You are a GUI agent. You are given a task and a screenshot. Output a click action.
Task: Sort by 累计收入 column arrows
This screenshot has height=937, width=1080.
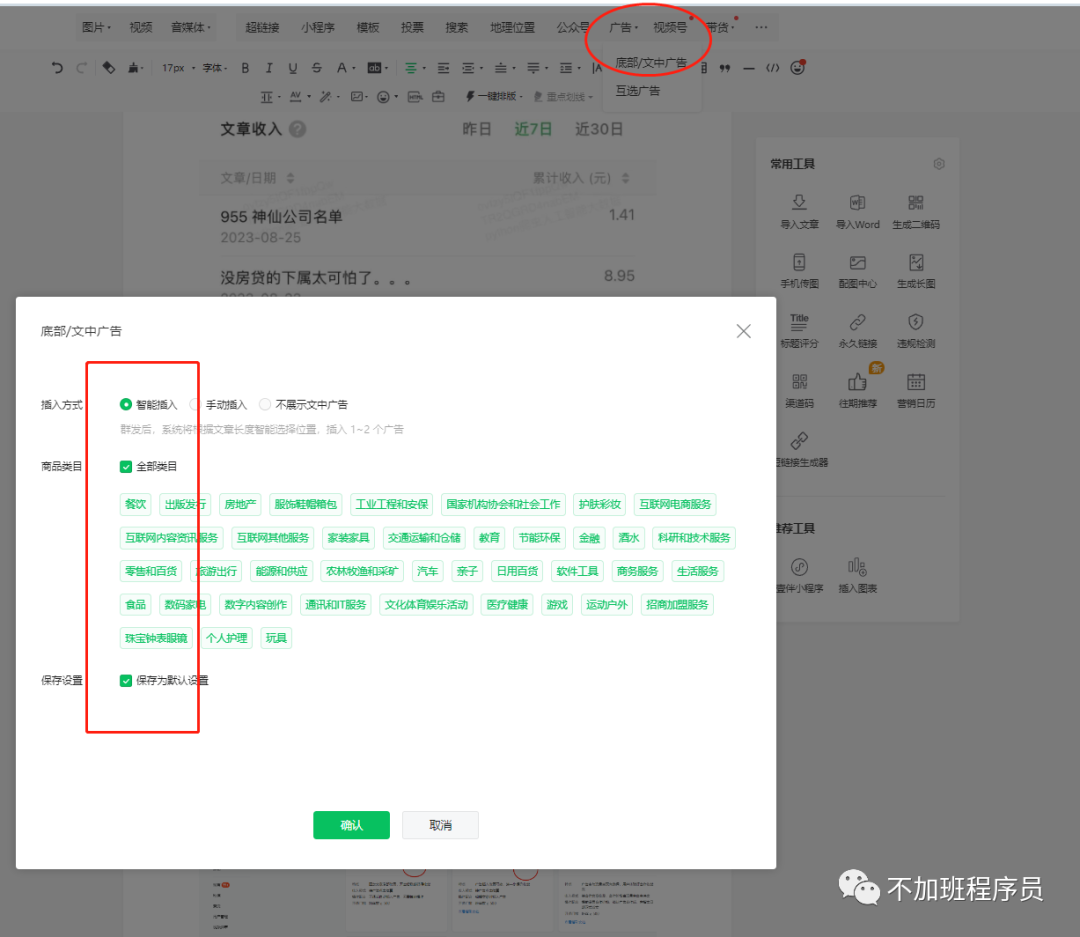[625, 178]
